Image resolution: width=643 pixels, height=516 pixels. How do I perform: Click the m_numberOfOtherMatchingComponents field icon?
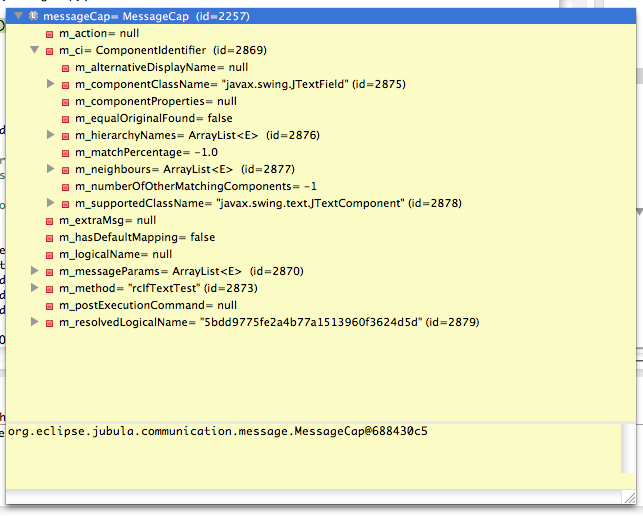65,187
